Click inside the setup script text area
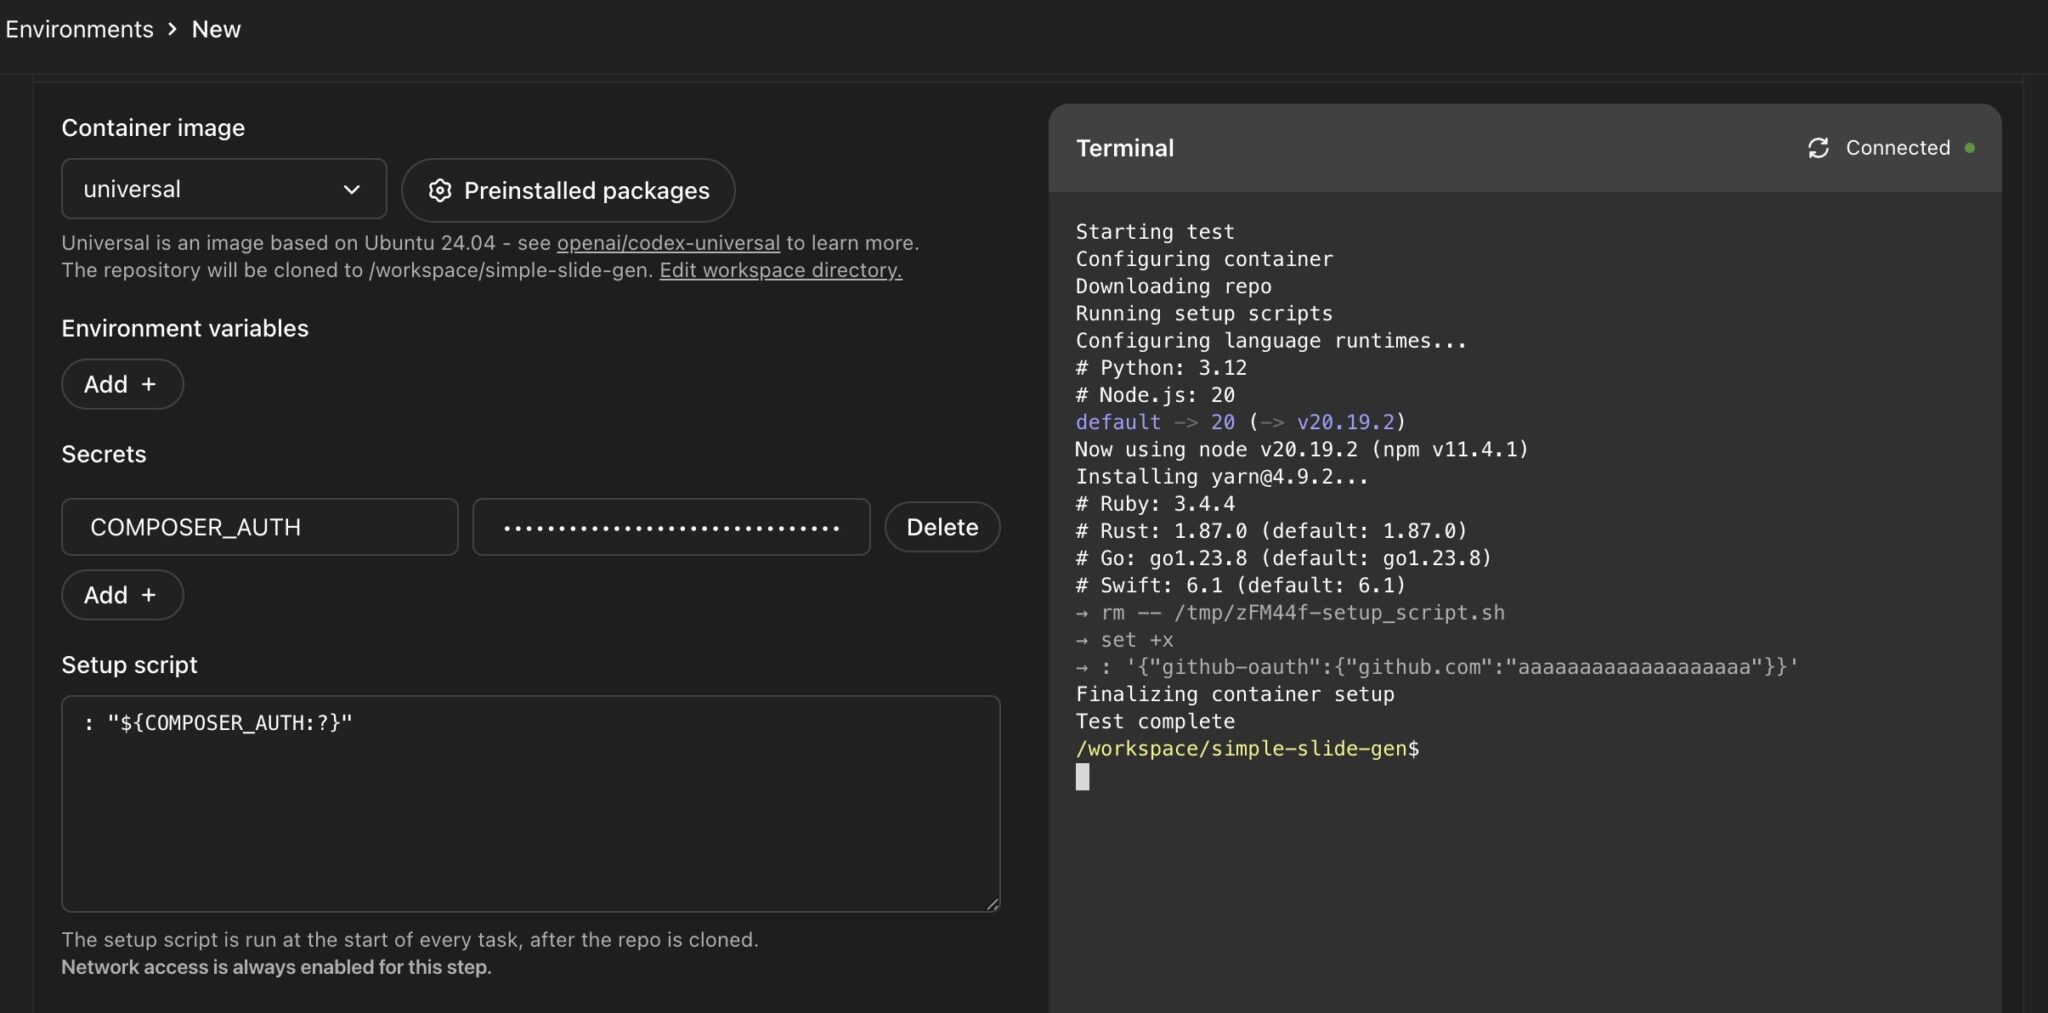The height and width of the screenshot is (1013, 2048). click(530, 800)
